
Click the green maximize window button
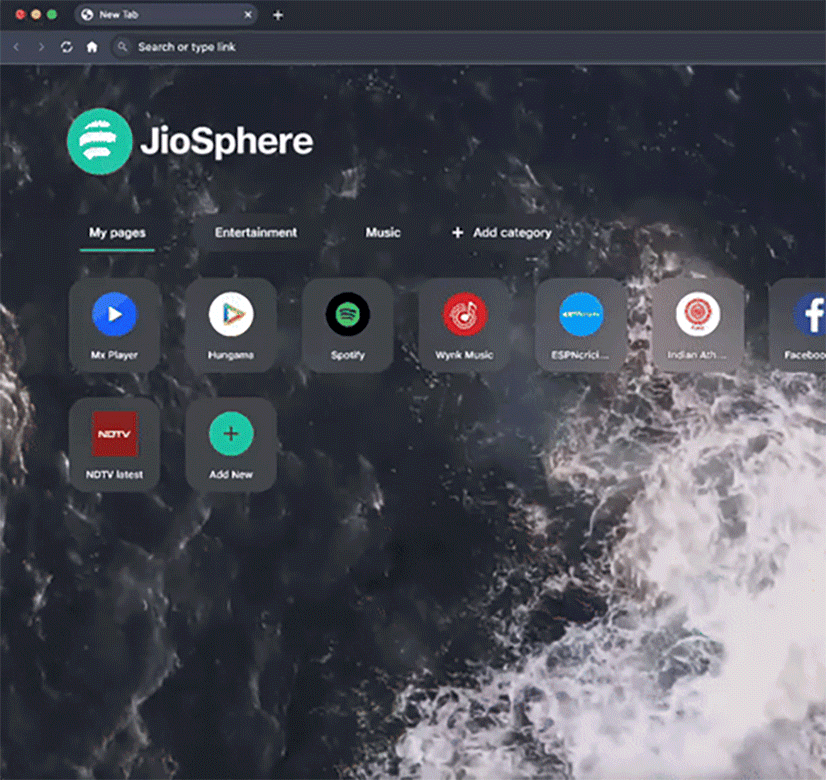(x=52, y=15)
